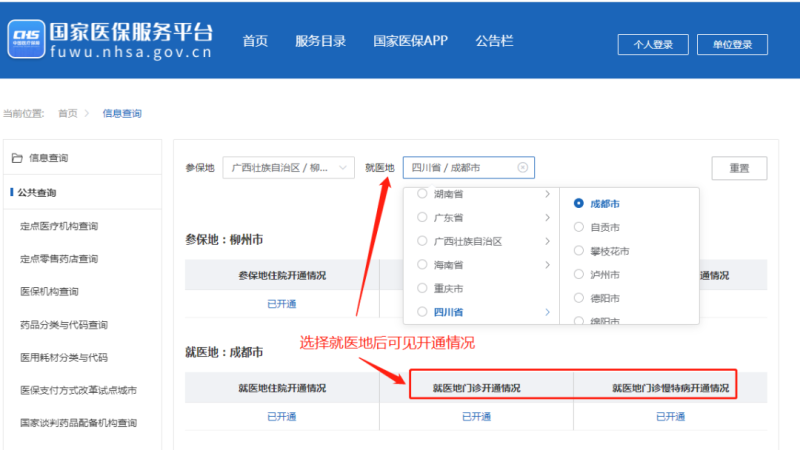Expand 湖南省 submenu arrow
The width and height of the screenshot is (800, 450).
[x=547, y=193]
